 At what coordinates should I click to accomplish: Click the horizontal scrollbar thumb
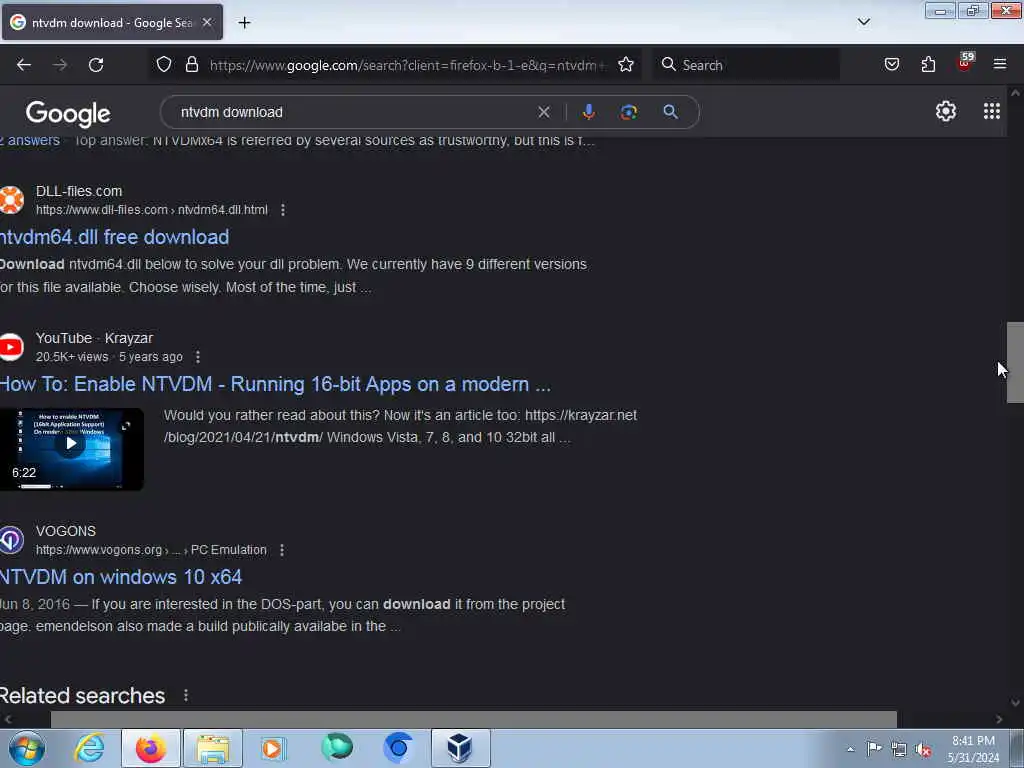pyautogui.click(x=473, y=719)
